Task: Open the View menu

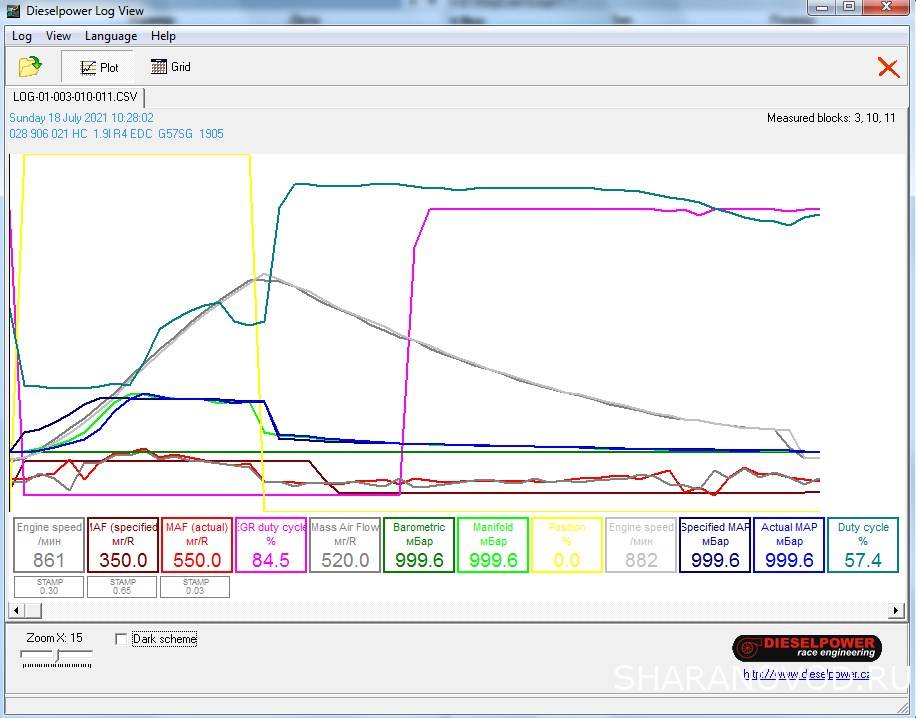Action: [x=59, y=36]
